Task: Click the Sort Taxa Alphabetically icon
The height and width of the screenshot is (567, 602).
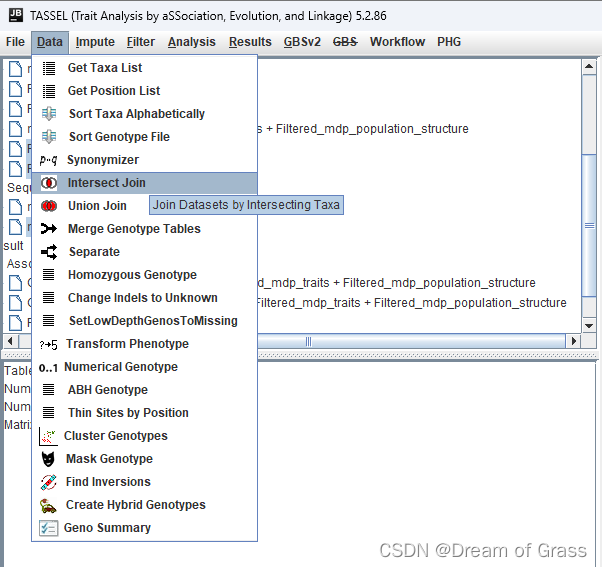Action: (49, 114)
